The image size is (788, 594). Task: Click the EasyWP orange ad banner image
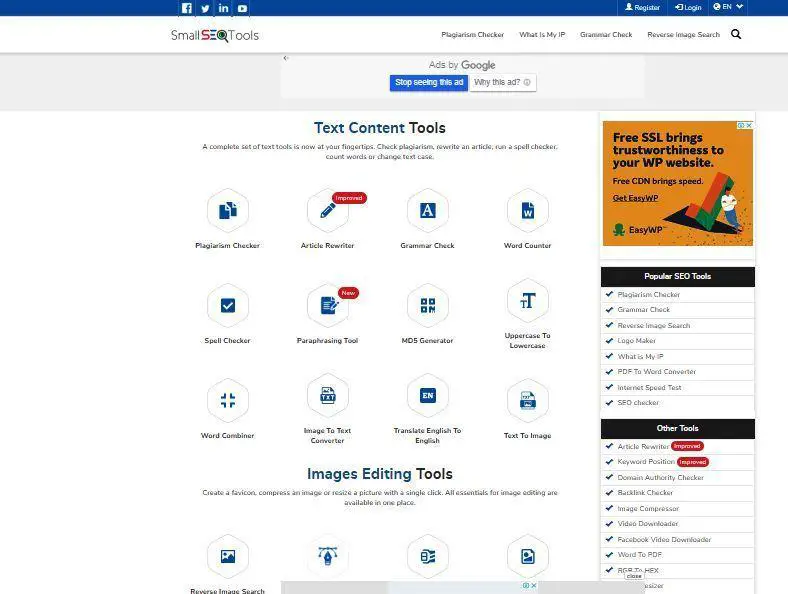pyautogui.click(x=677, y=183)
